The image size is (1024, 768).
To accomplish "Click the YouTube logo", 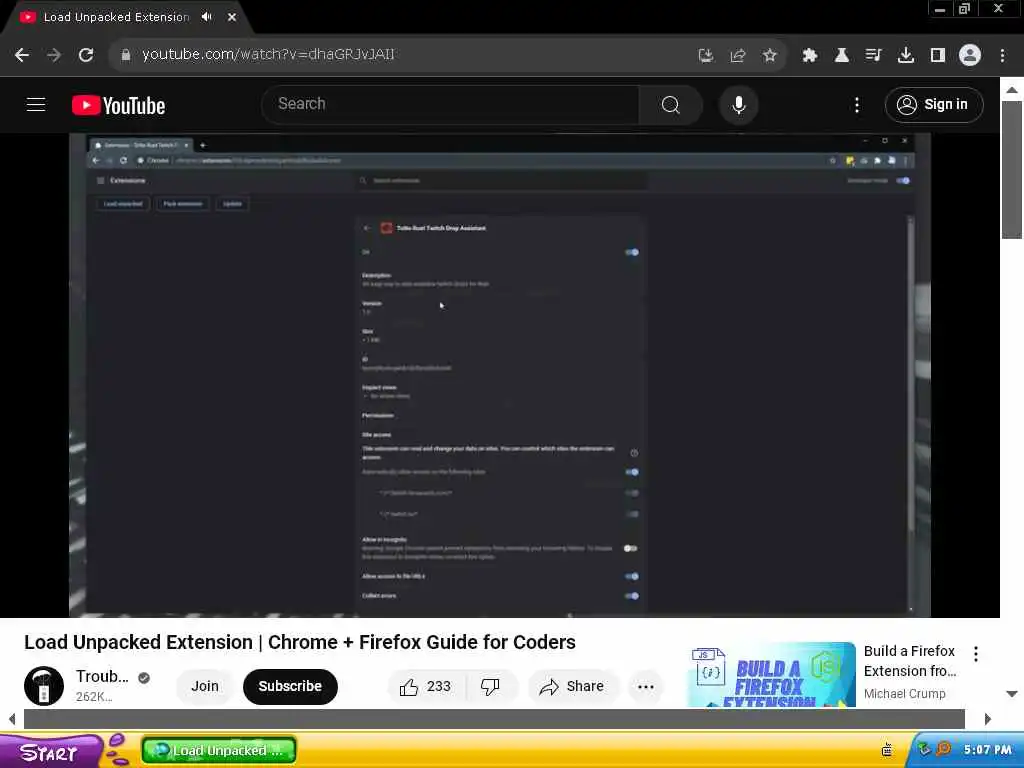I will tap(118, 105).
